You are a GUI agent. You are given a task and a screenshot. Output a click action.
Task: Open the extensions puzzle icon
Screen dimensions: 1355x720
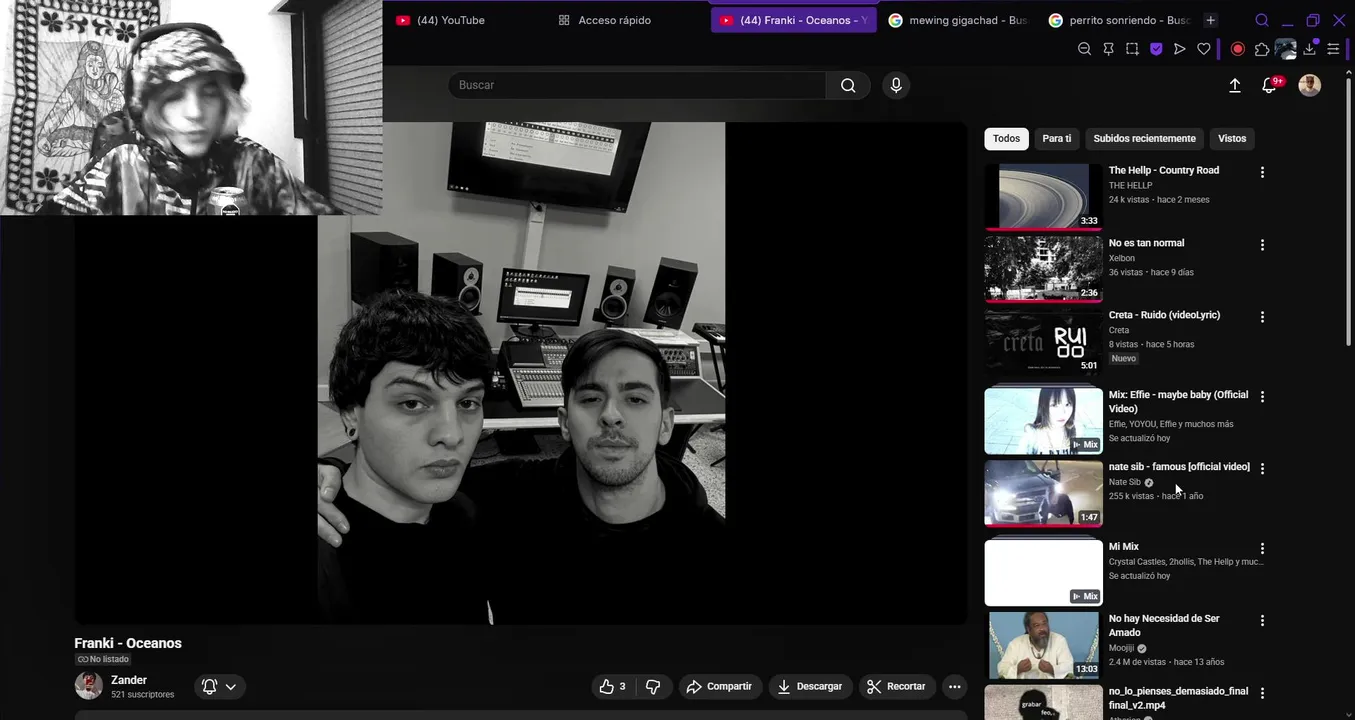1262,49
